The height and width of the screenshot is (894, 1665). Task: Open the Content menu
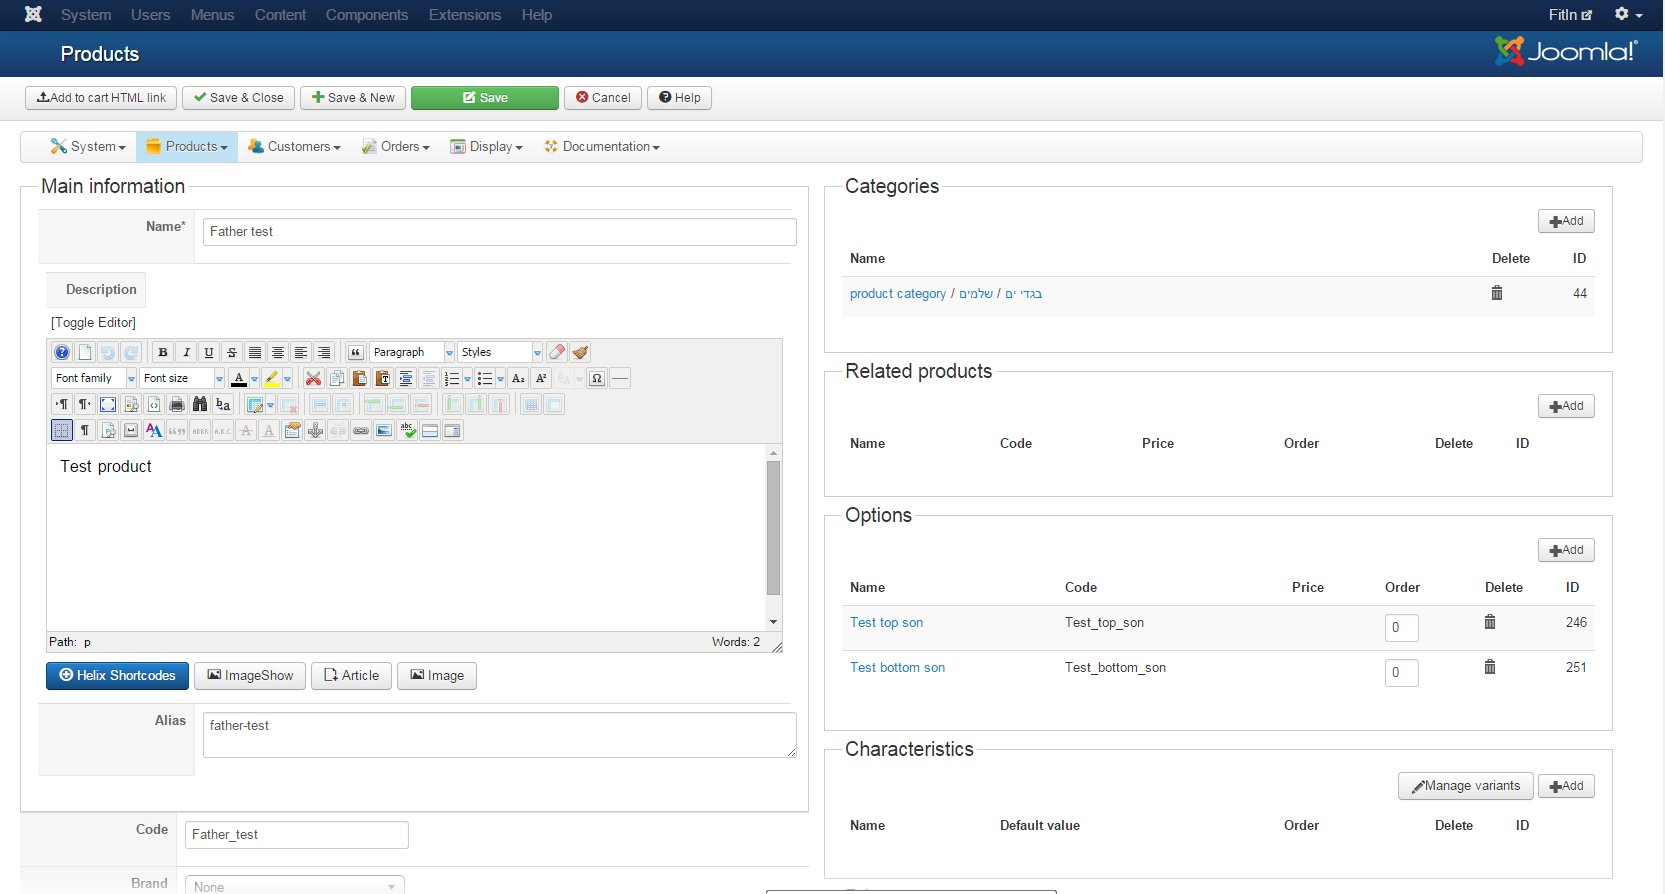pyautogui.click(x=280, y=15)
